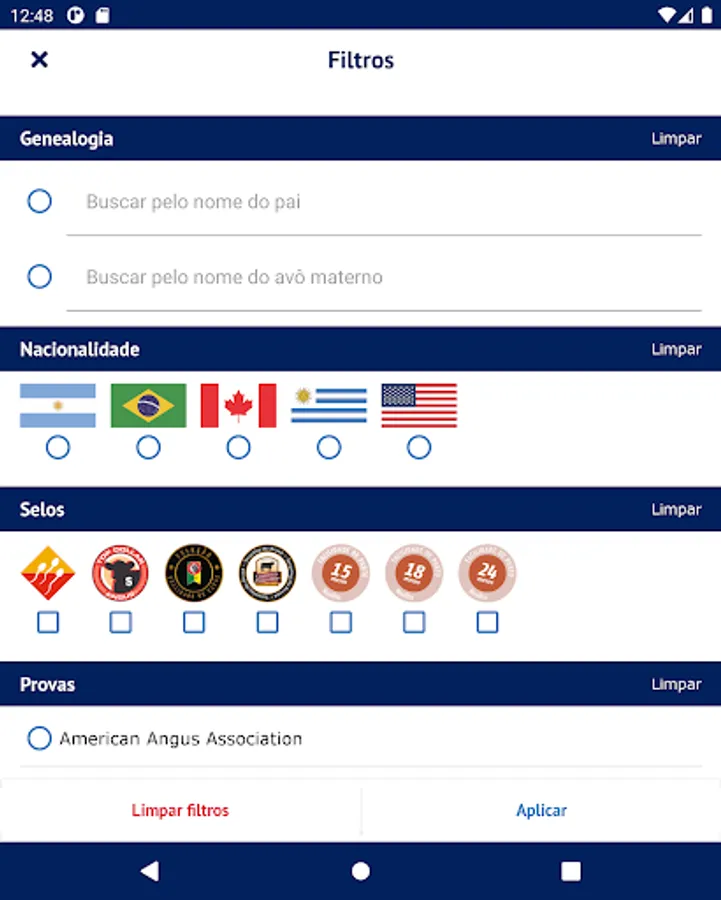Tap the Argentina flag icon
Image resolution: width=721 pixels, height=900 pixels.
58,405
